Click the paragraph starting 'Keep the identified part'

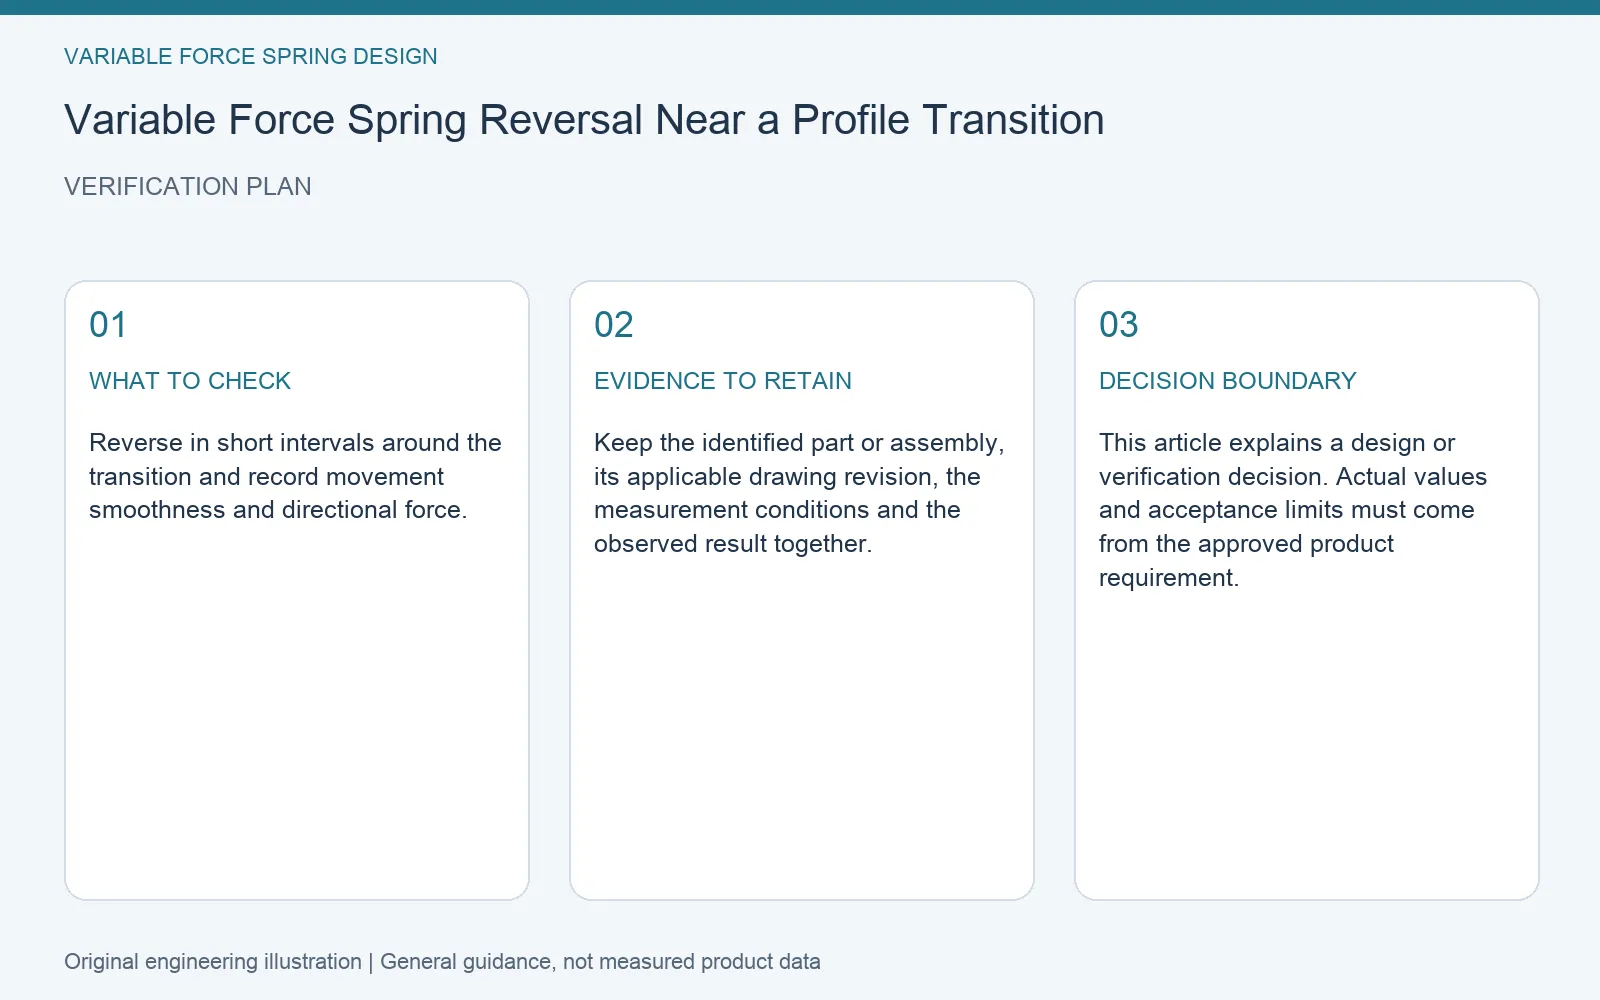(799, 493)
